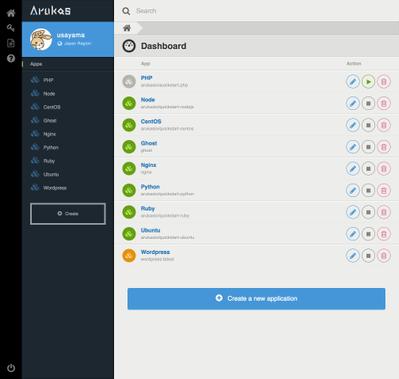399x379 pixels.
Task: Open the Python link in the dashboard
Action: pyautogui.click(x=150, y=187)
